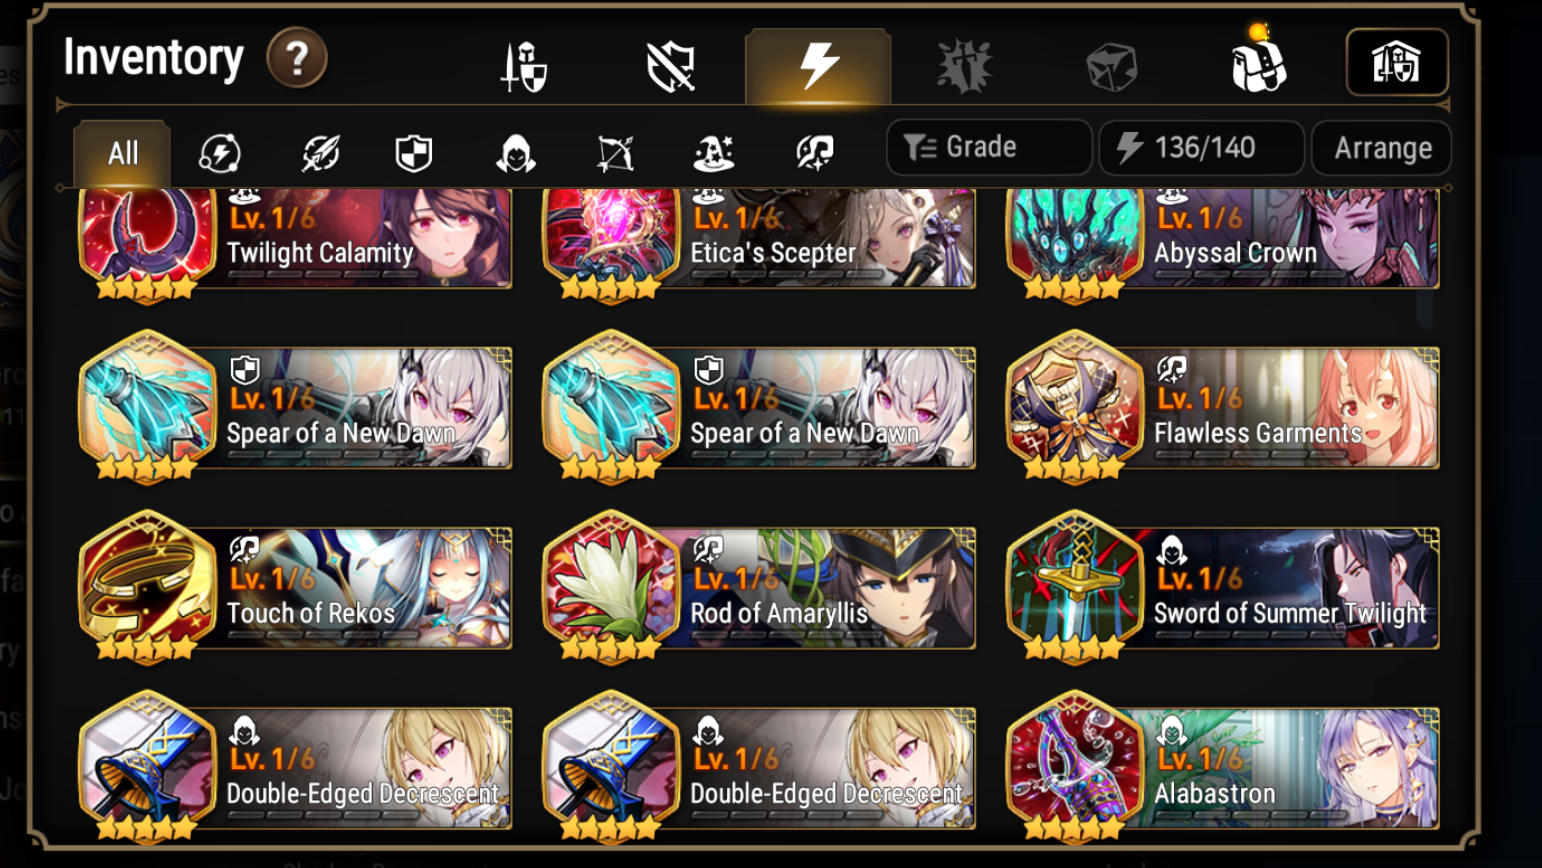Select the Flawless Garments artifact
1542x868 pixels.
click(1223, 408)
